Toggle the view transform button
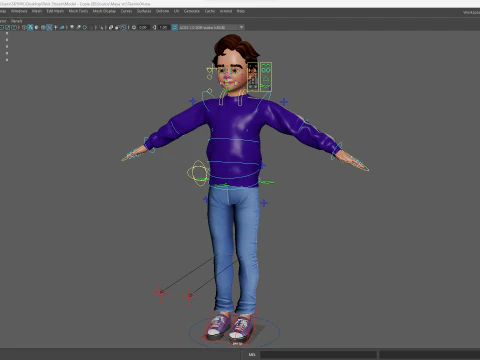The height and width of the screenshot is (360, 480). [x=174, y=27]
